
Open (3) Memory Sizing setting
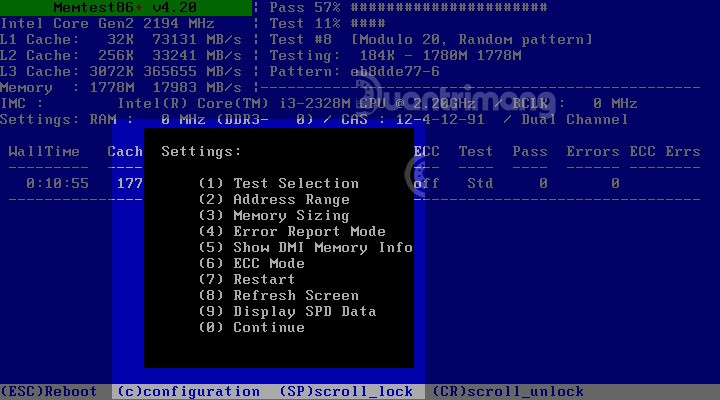click(274, 215)
